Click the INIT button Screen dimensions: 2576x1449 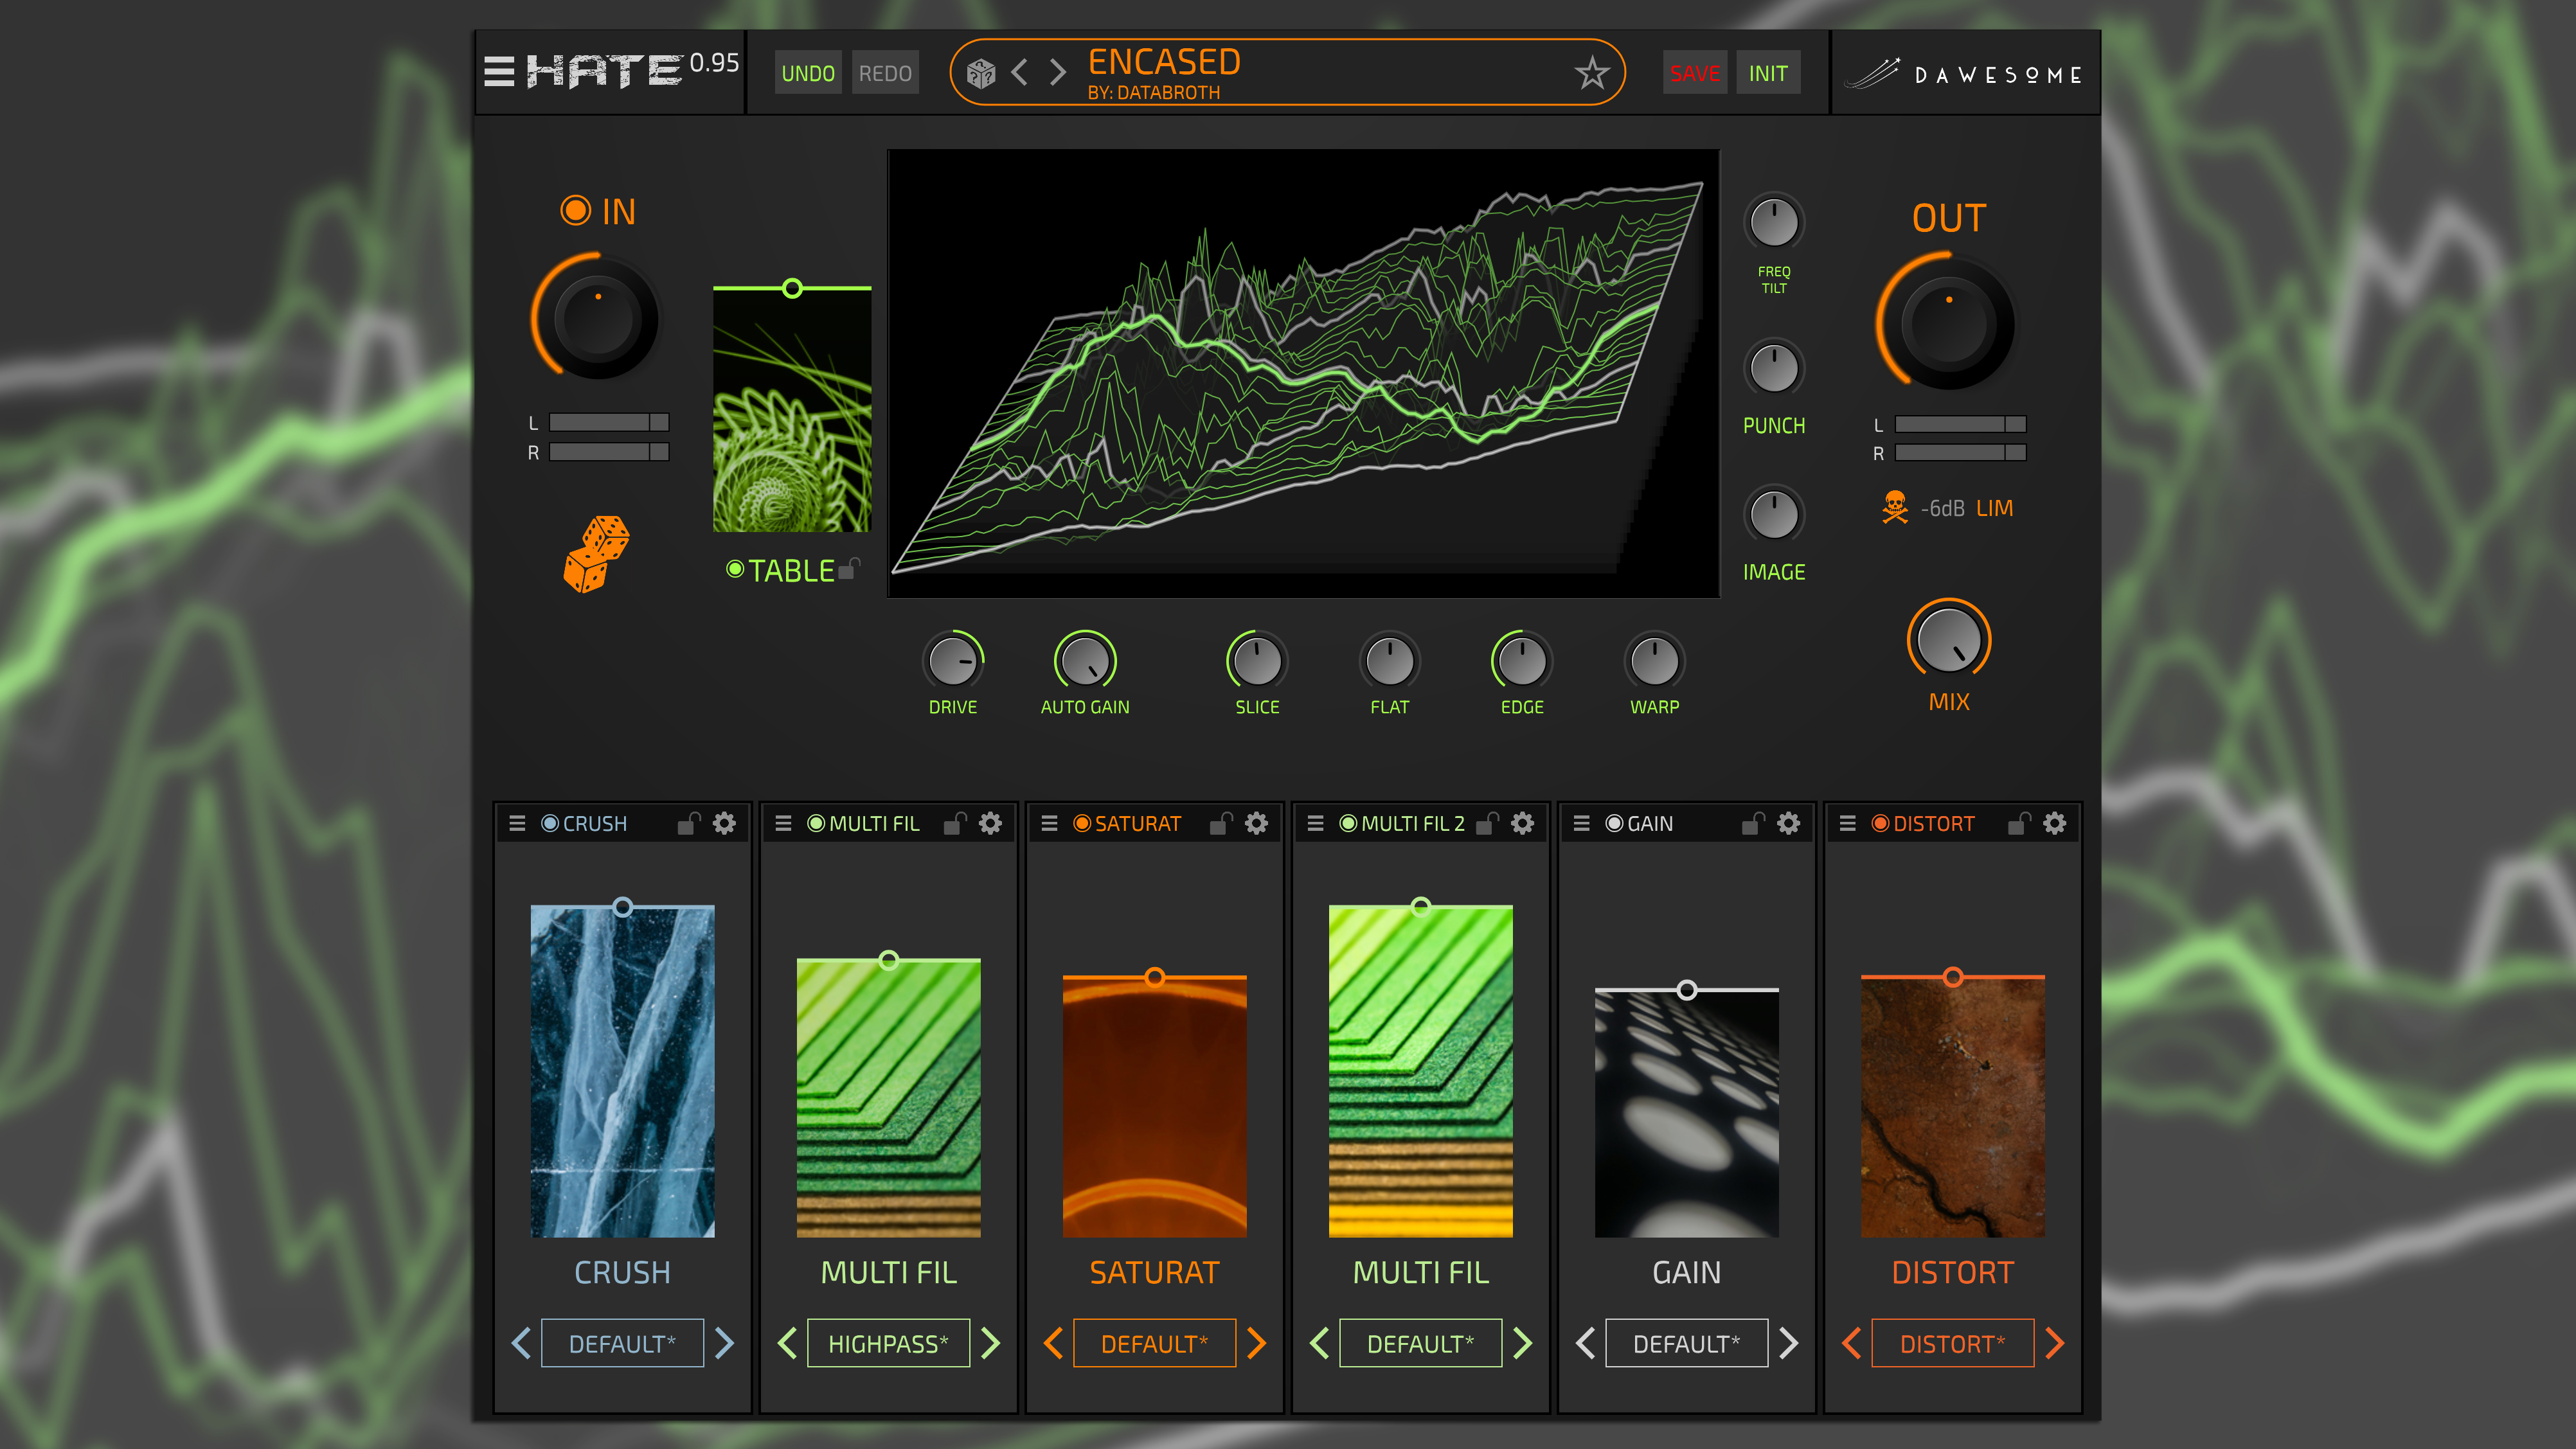point(1767,73)
